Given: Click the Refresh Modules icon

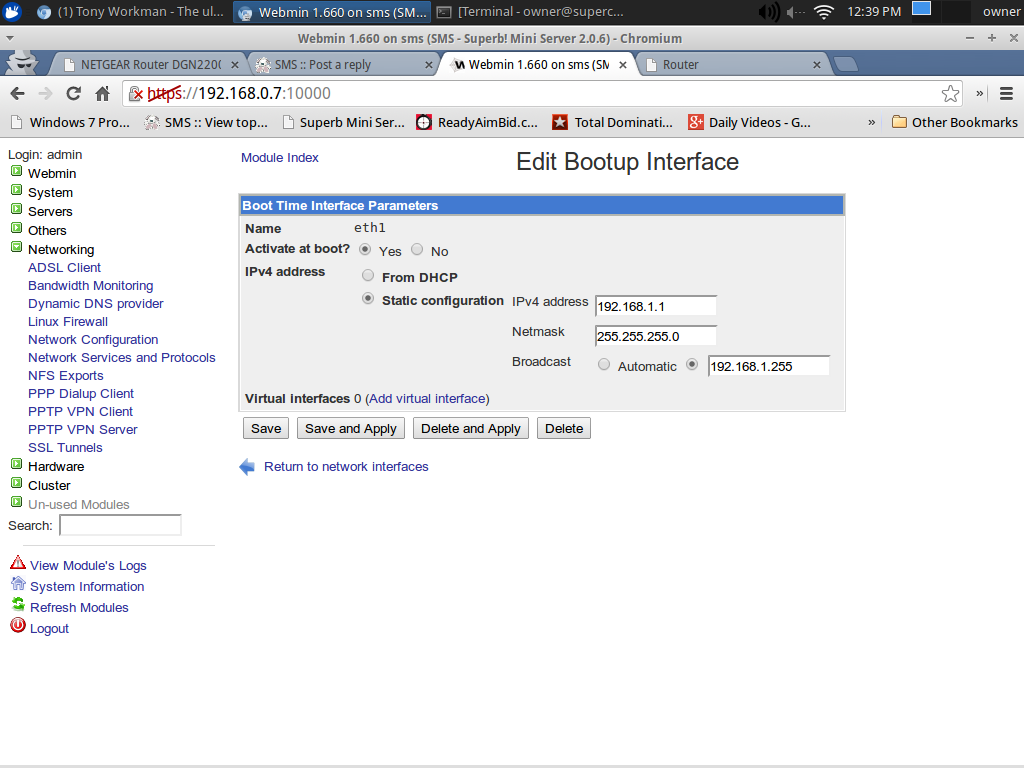Looking at the screenshot, I should [17, 606].
